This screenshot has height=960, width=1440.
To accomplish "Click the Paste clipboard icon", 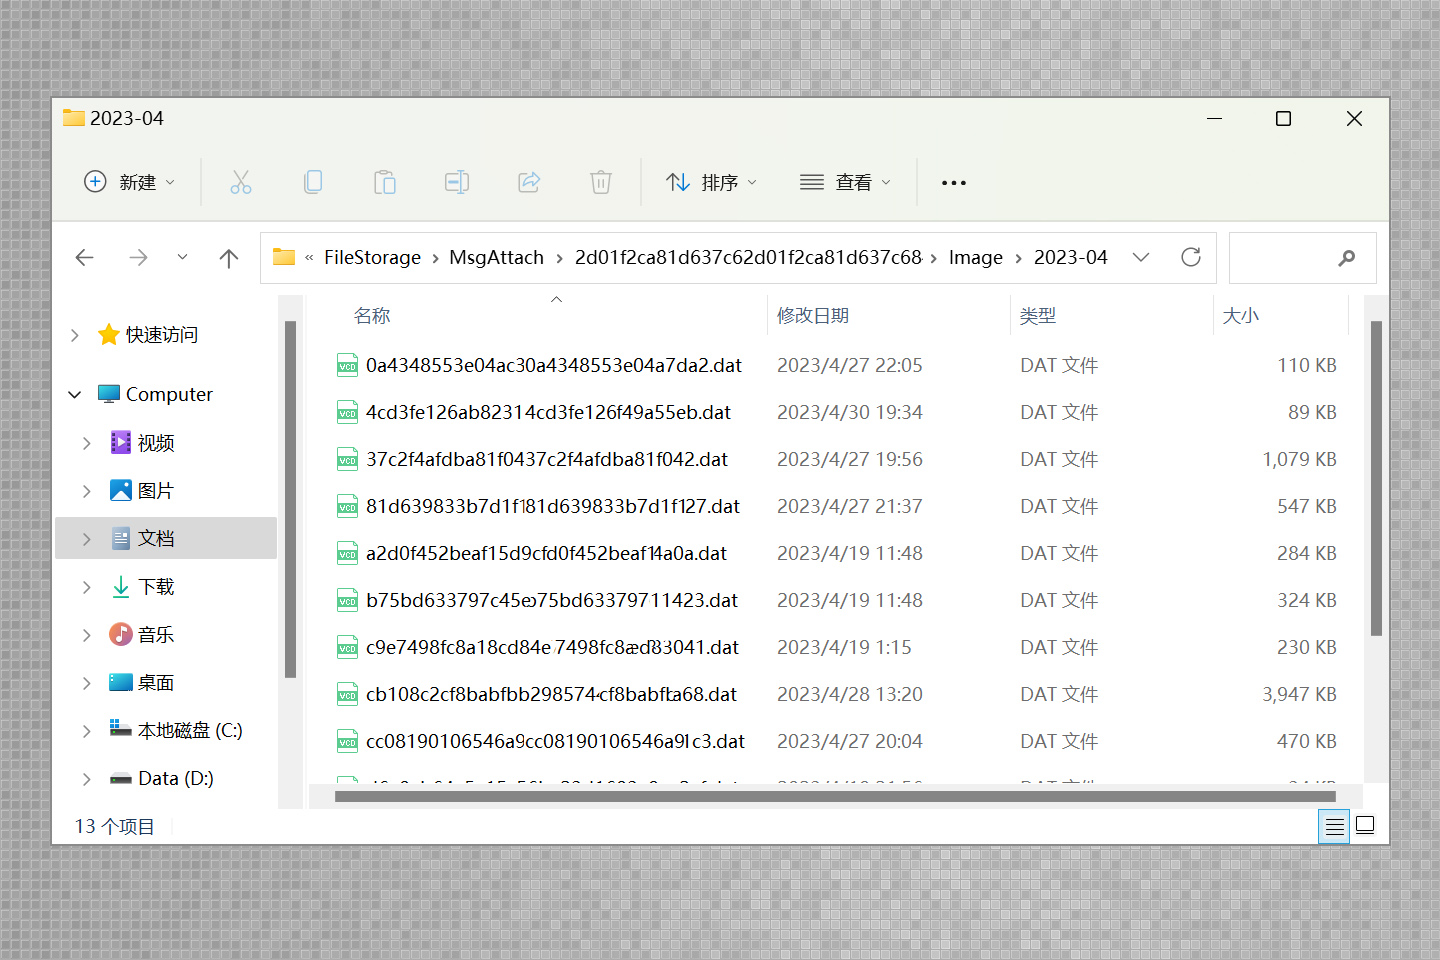I will (385, 182).
